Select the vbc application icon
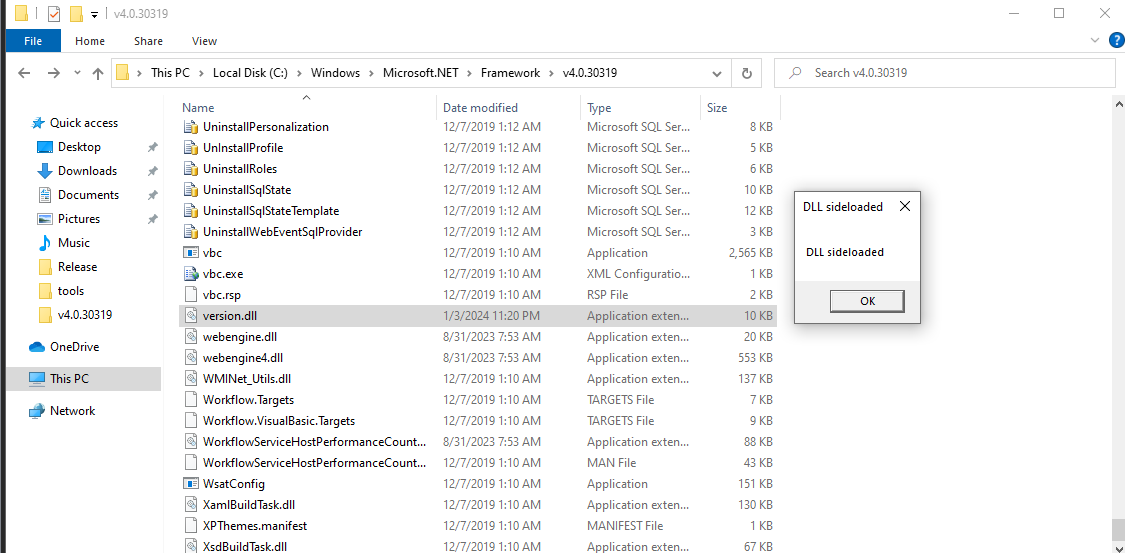Image resolution: width=1125 pixels, height=553 pixels. tap(190, 252)
